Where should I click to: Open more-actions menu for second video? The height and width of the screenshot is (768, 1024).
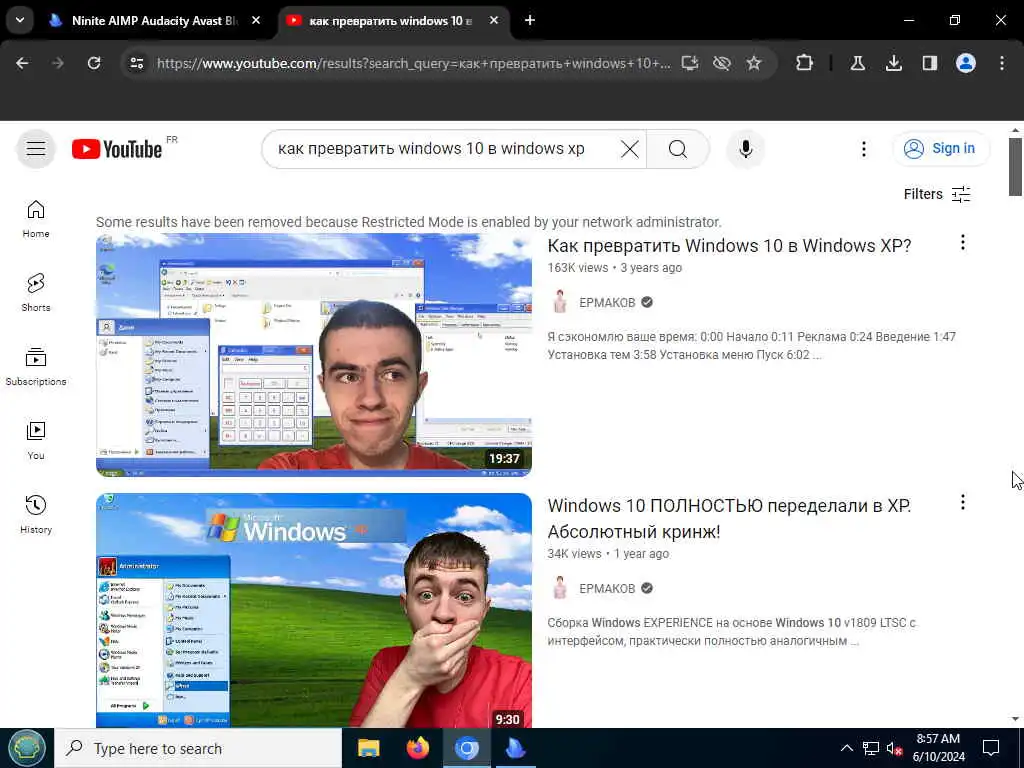coord(963,502)
